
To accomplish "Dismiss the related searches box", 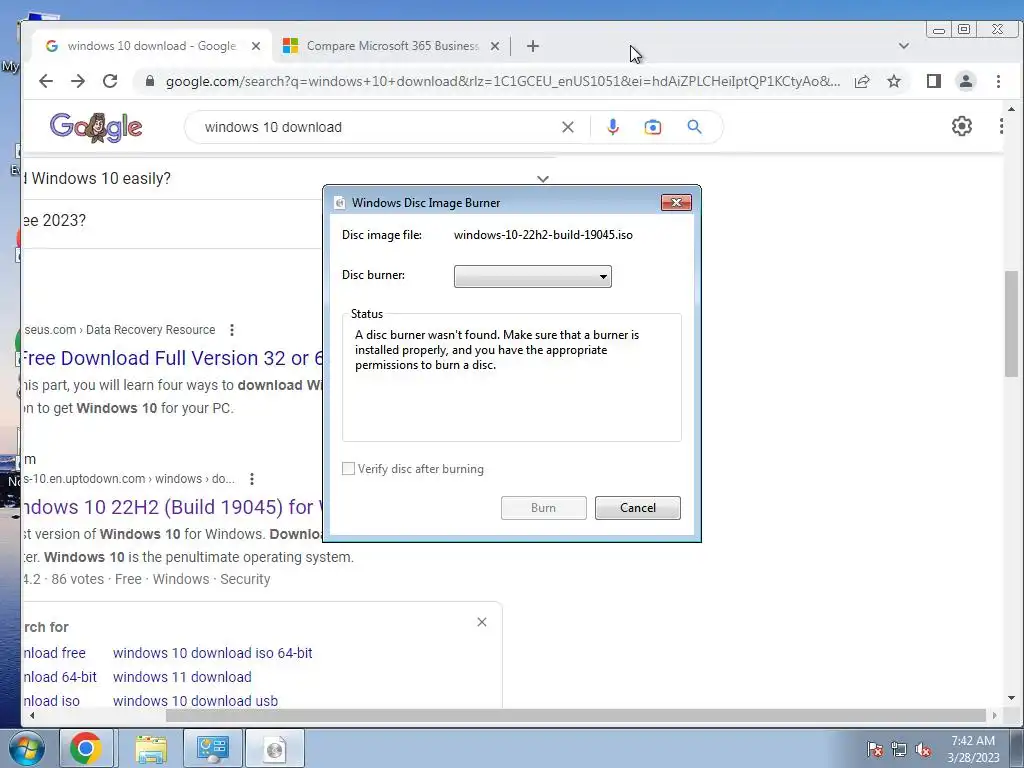I will coord(482,622).
